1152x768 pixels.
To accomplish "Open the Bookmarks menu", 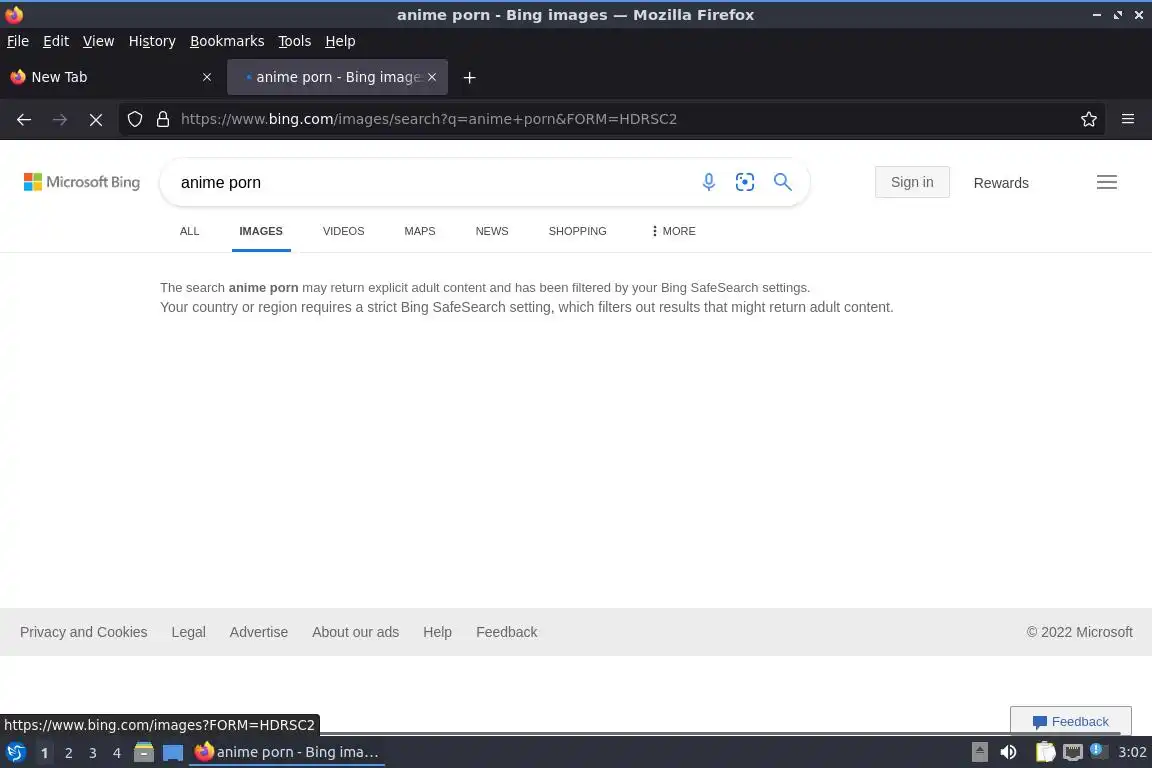I will 227,41.
